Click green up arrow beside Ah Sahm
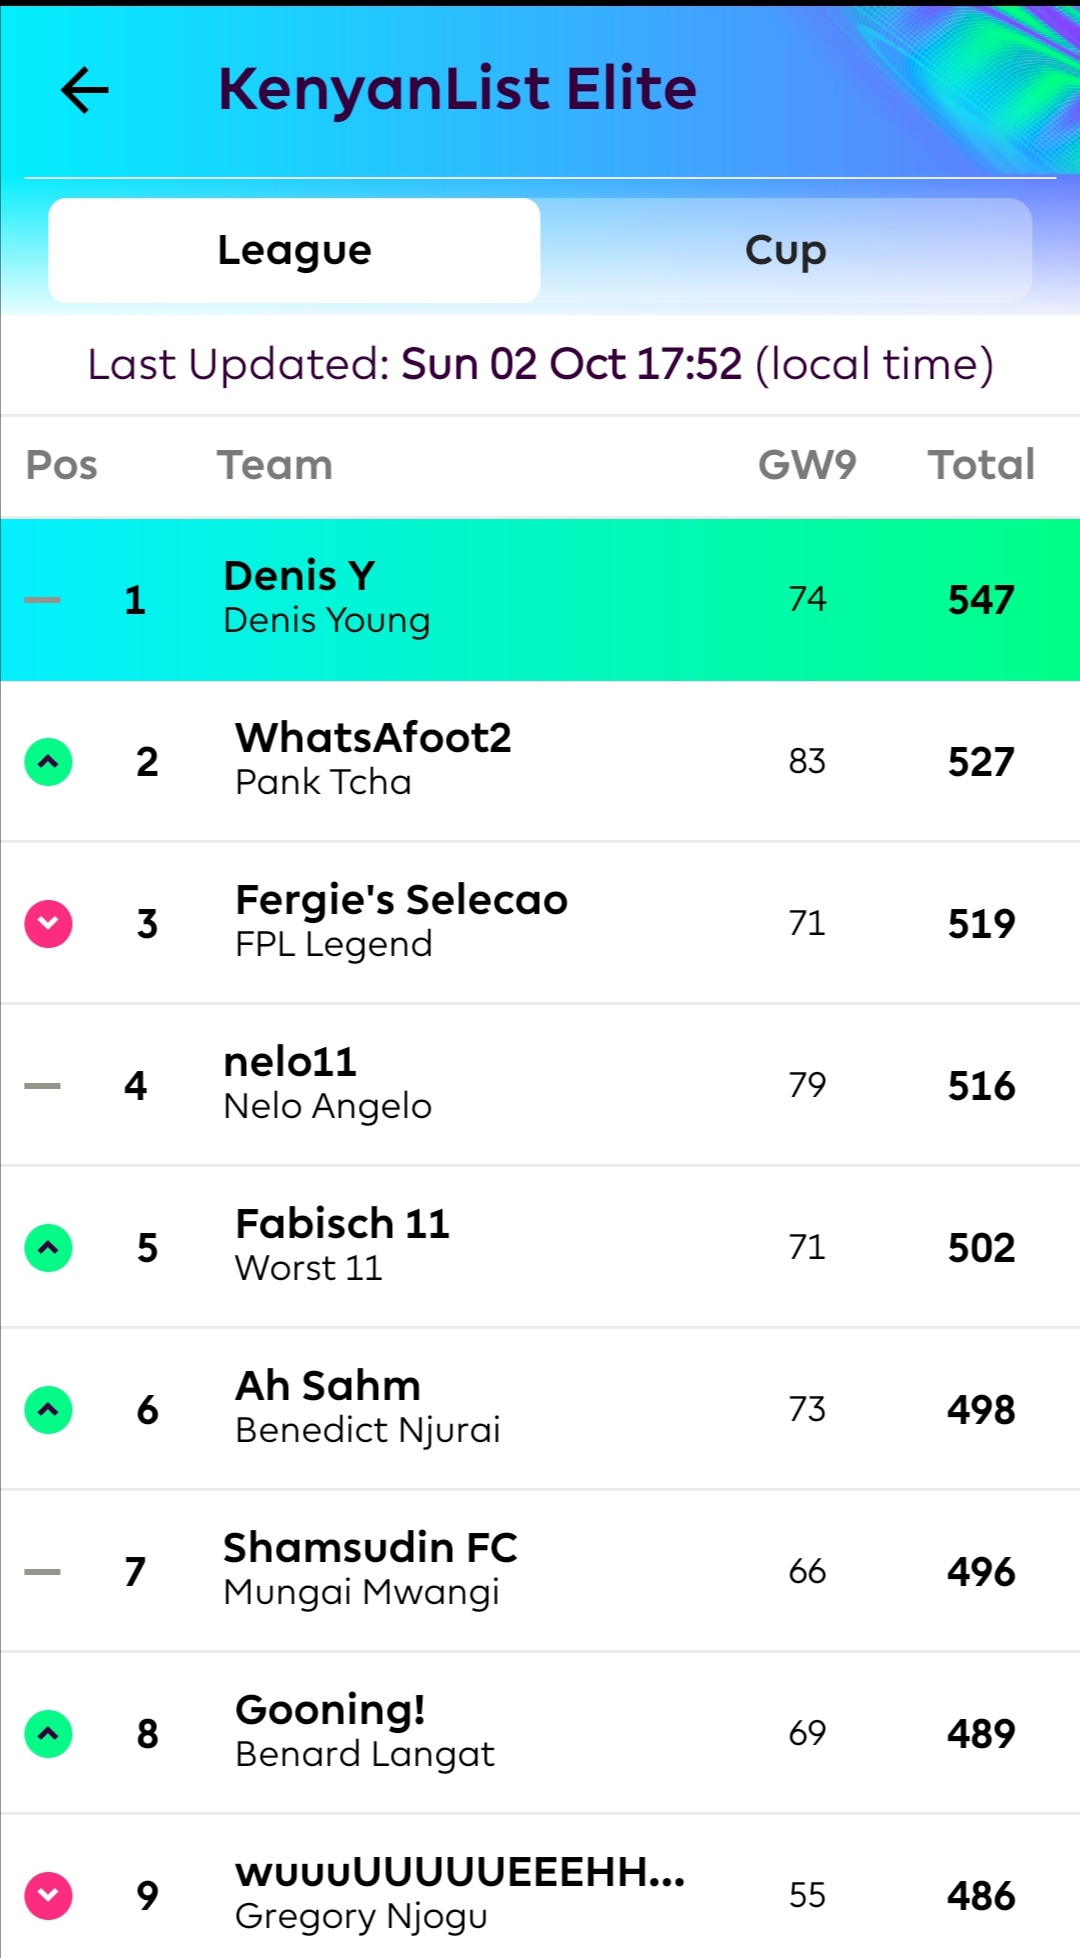1080x1958 pixels. [48, 1410]
